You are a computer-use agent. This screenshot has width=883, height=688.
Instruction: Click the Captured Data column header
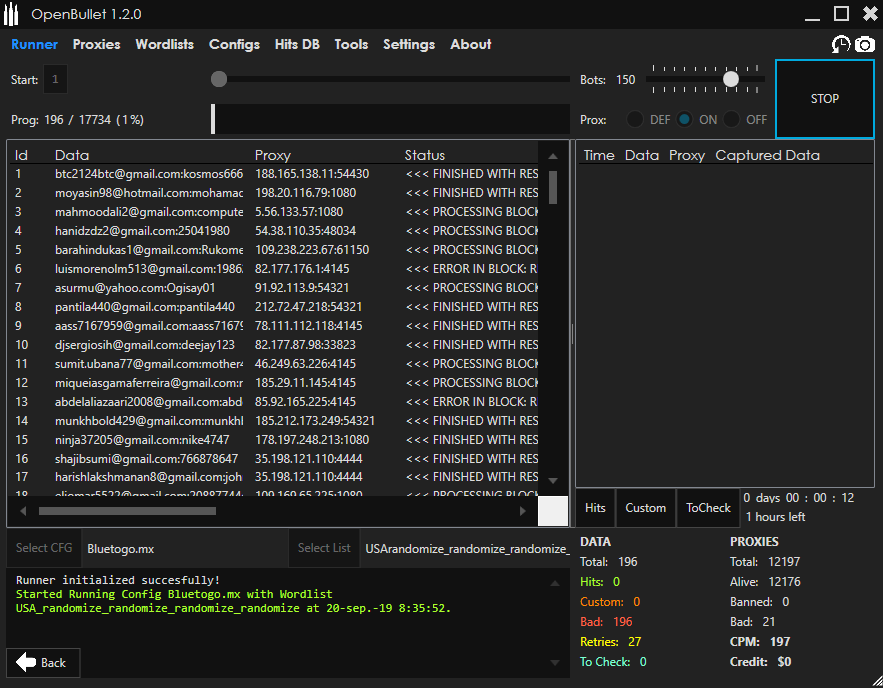767,155
